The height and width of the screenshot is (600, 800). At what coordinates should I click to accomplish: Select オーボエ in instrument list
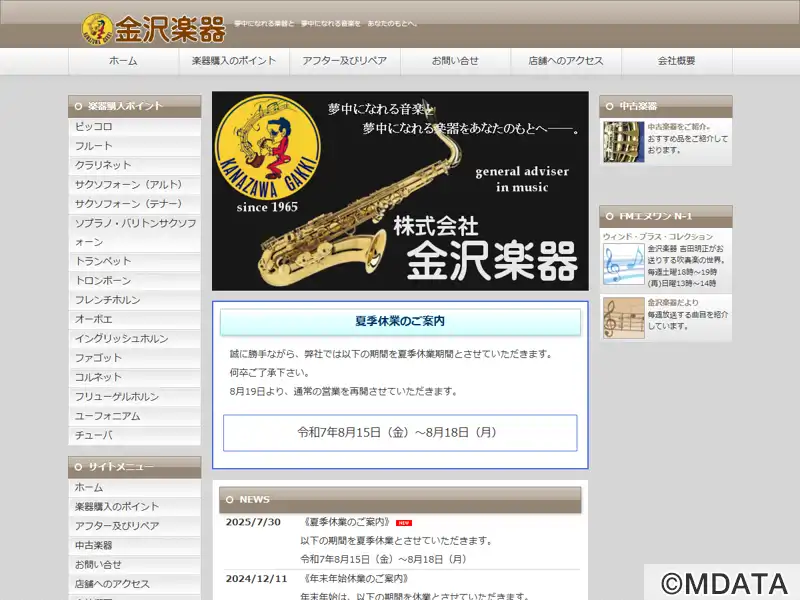point(135,319)
